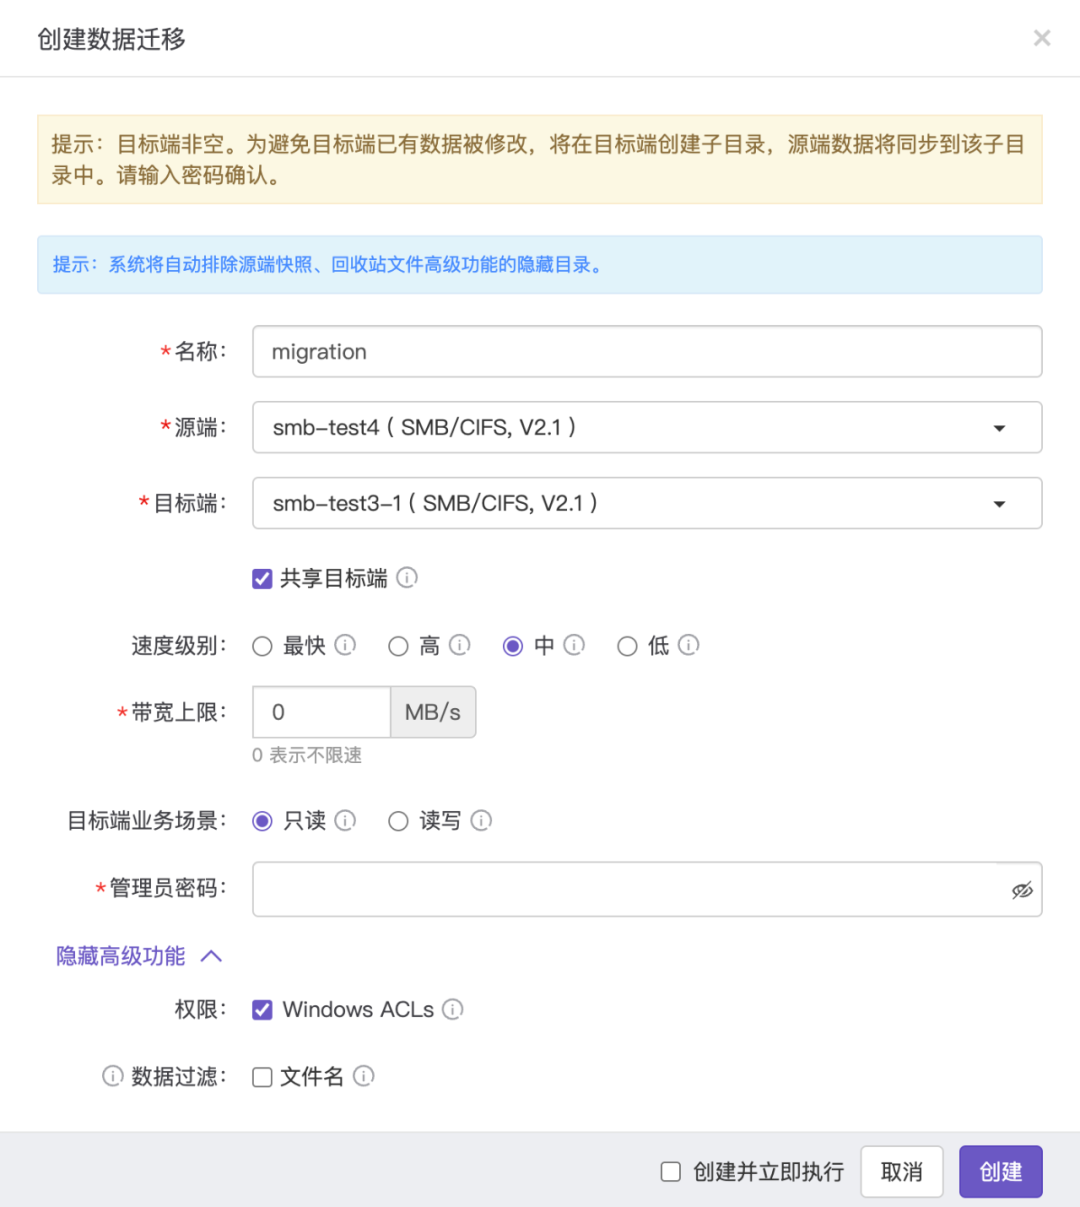
Task: Click the yellow 目标端非空 warning message
Action: click(x=540, y=159)
